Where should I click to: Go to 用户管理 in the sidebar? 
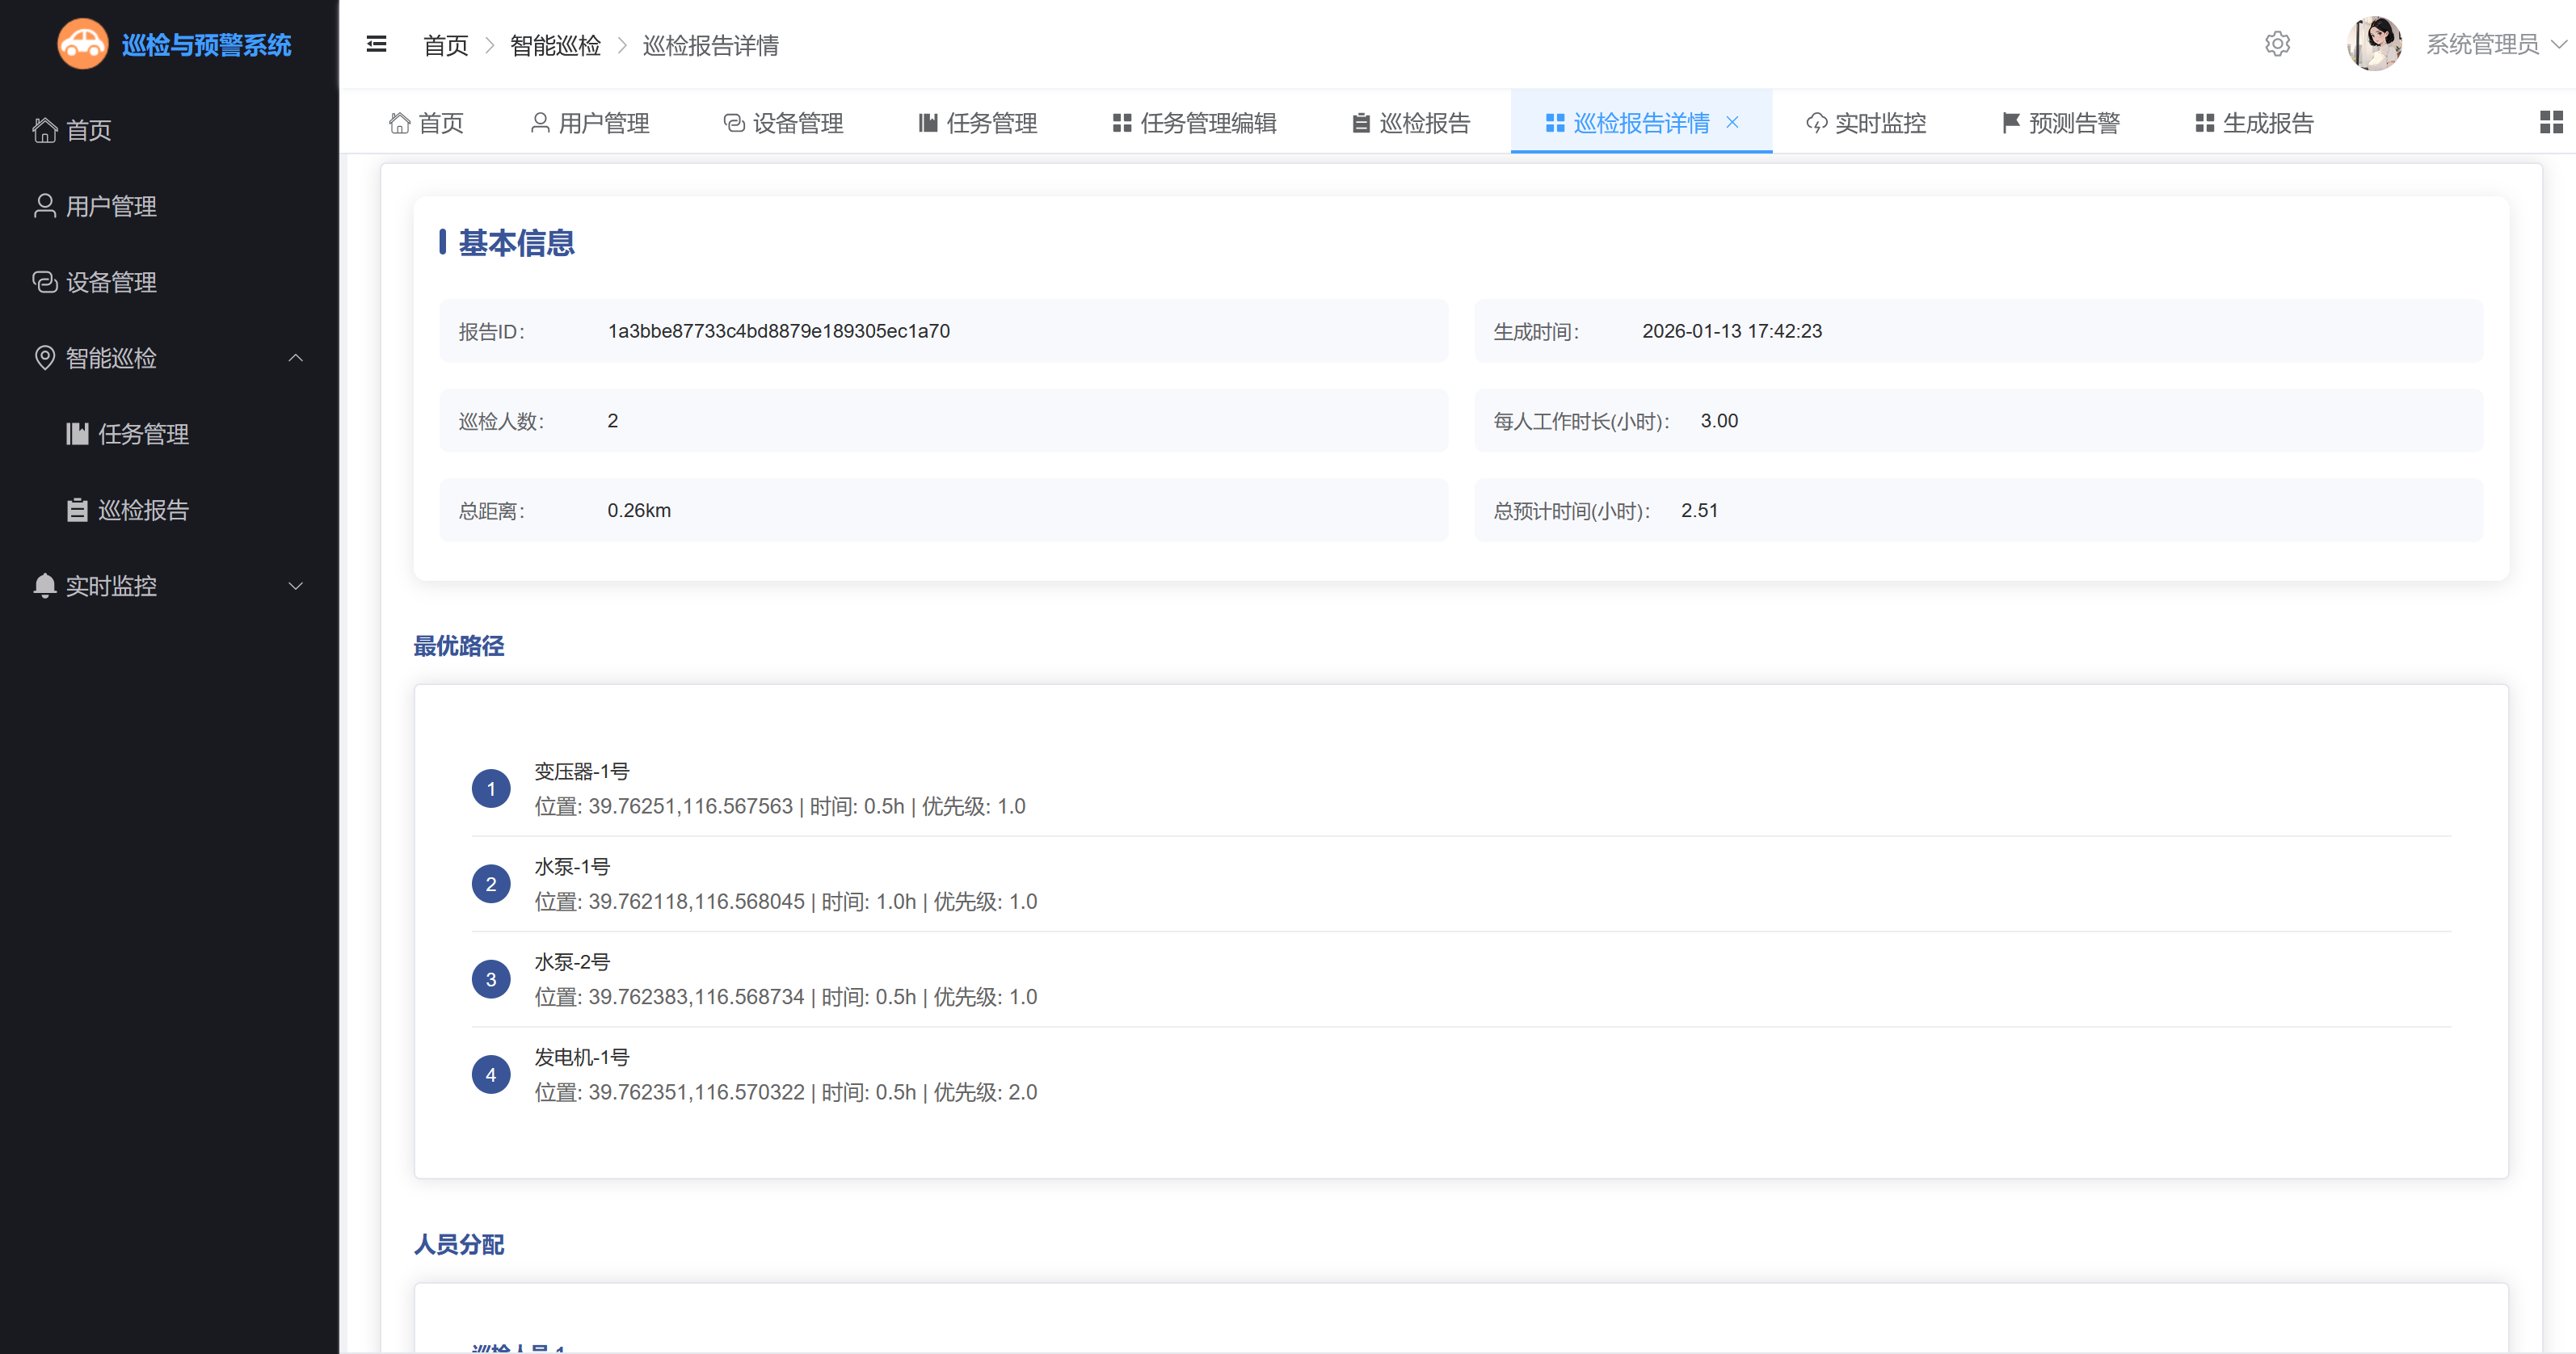click(x=110, y=206)
